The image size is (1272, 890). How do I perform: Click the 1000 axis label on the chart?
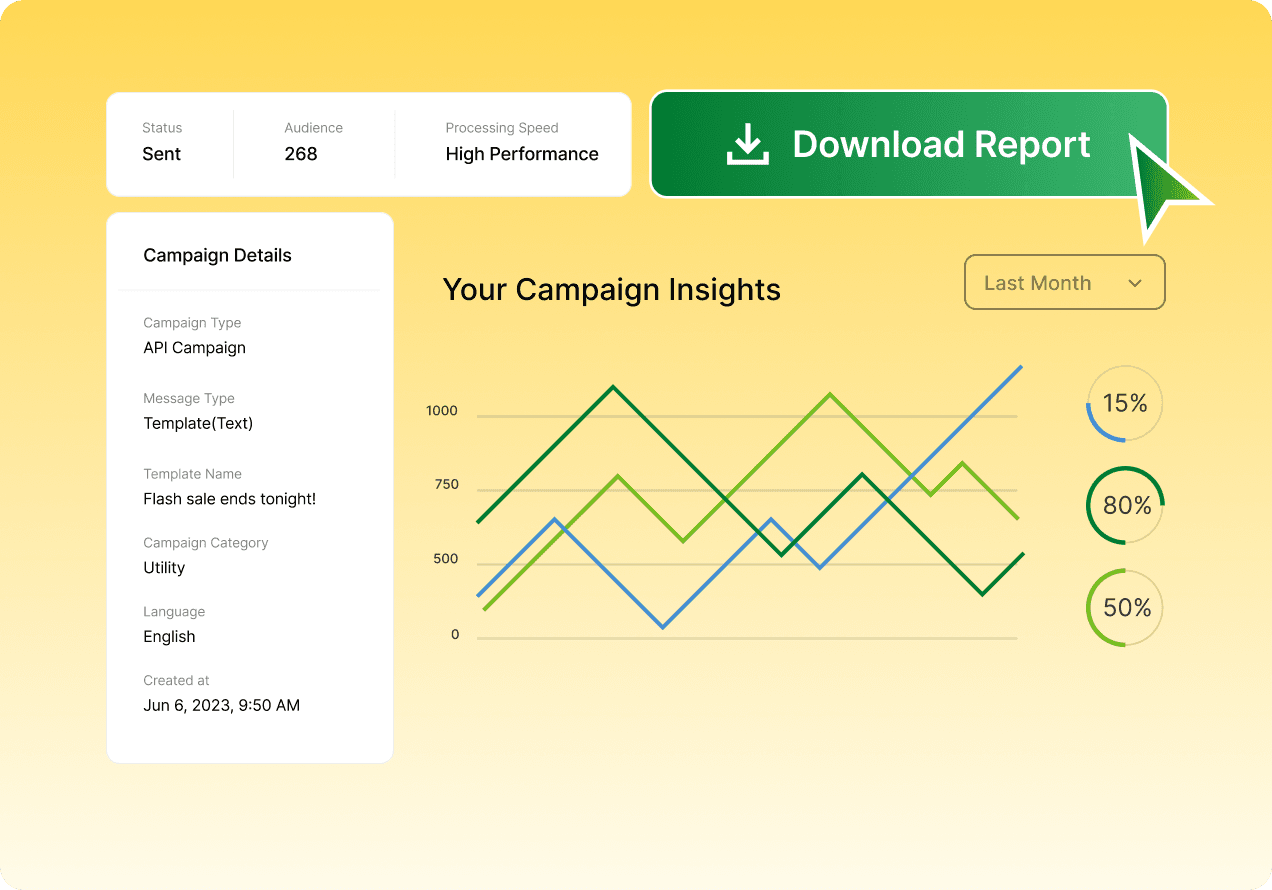tap(441, 410)
